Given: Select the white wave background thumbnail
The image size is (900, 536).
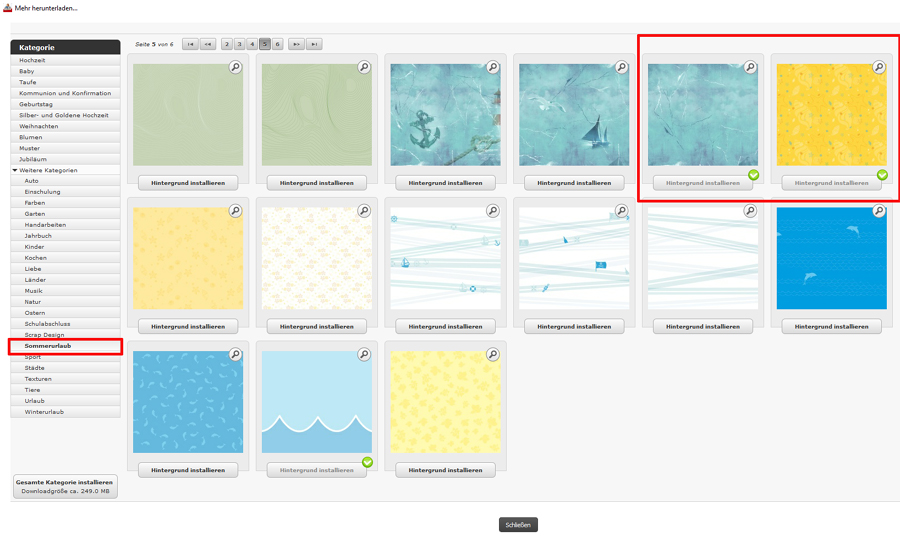Looking at the screenshot, I should click(x=317, y=402).
